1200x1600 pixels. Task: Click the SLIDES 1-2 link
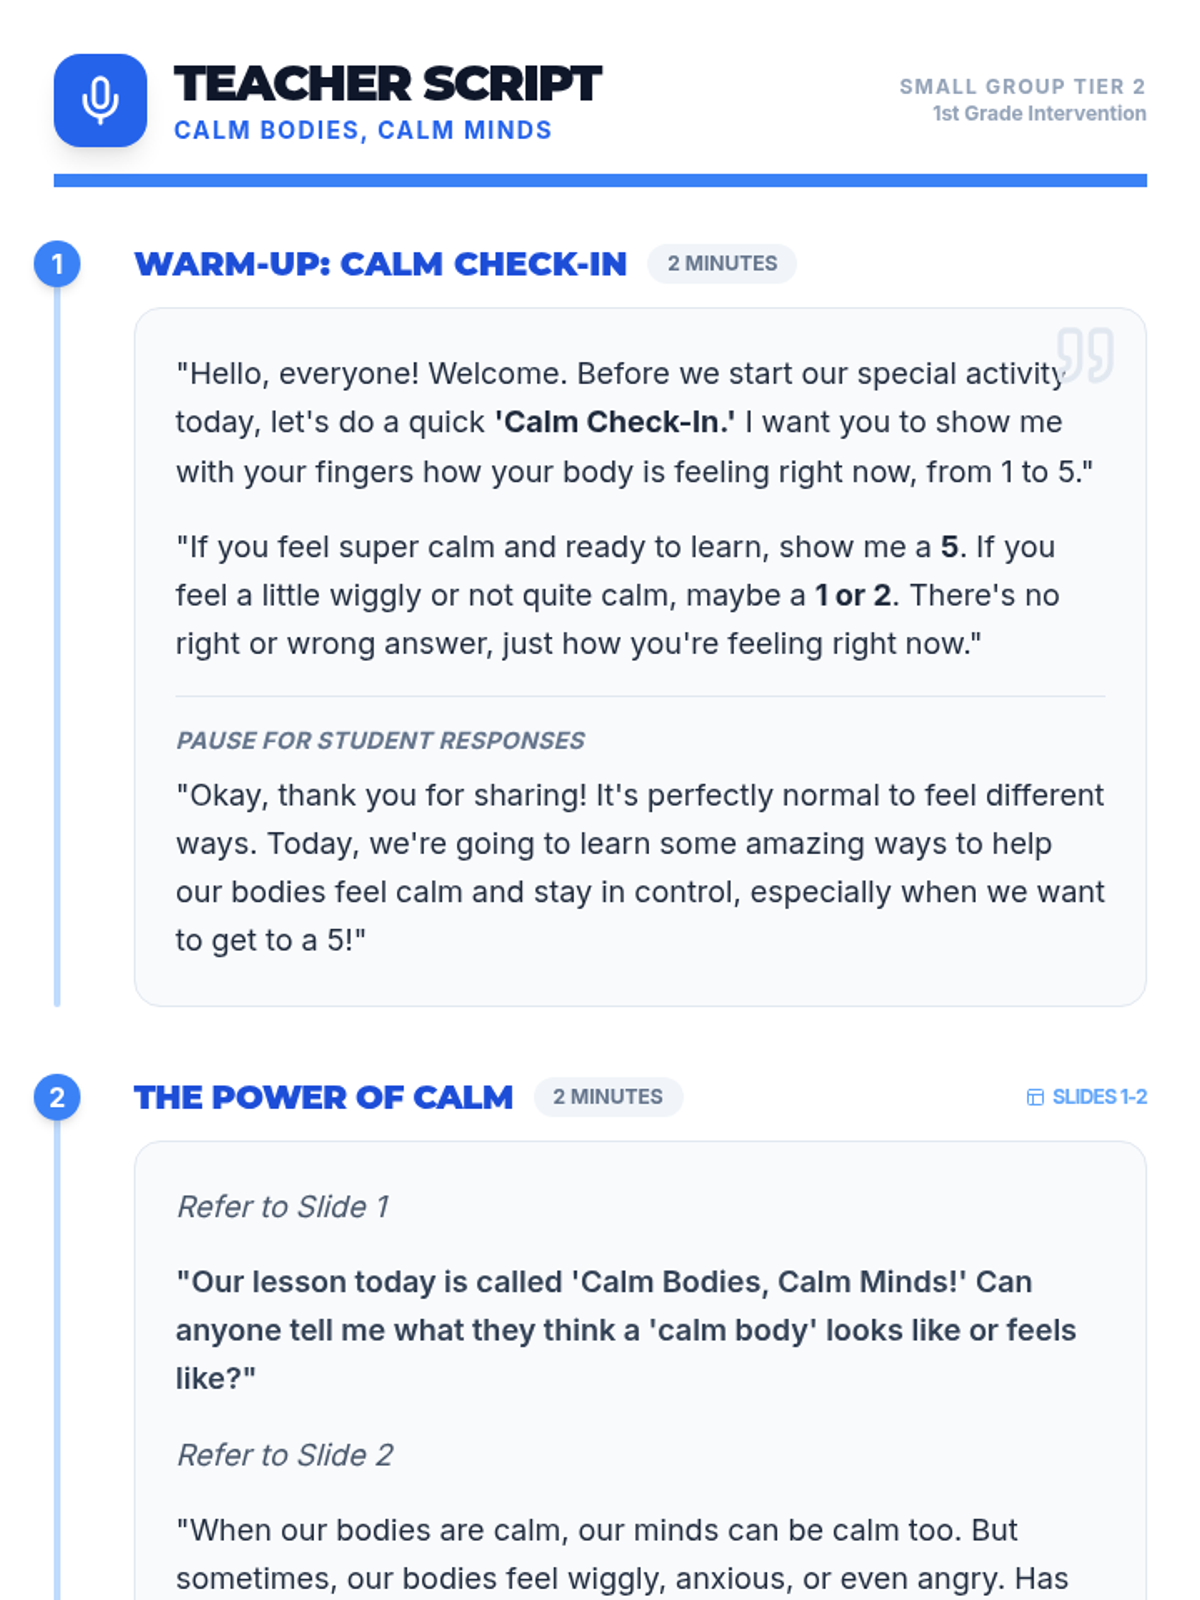1098,1097
